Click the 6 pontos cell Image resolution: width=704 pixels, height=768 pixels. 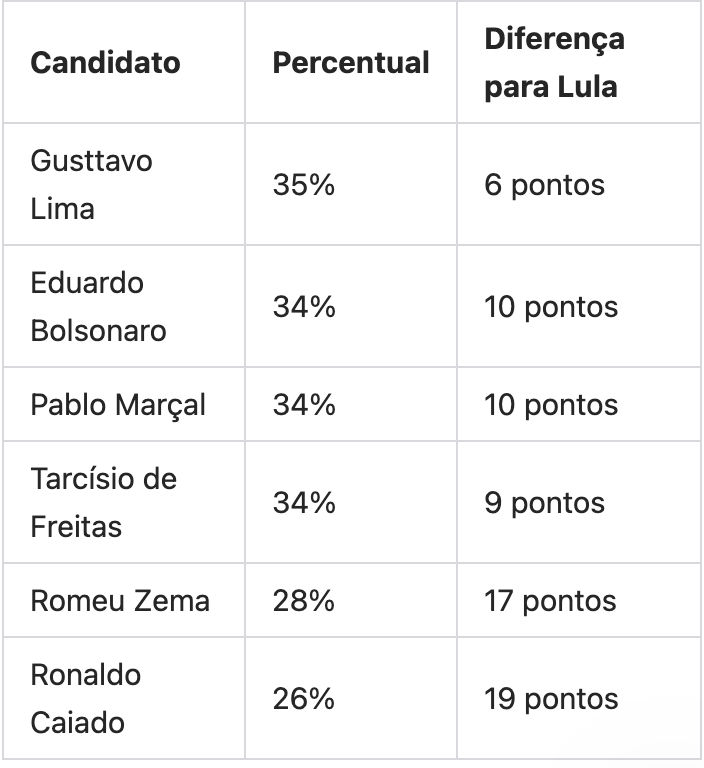point(544,185)
